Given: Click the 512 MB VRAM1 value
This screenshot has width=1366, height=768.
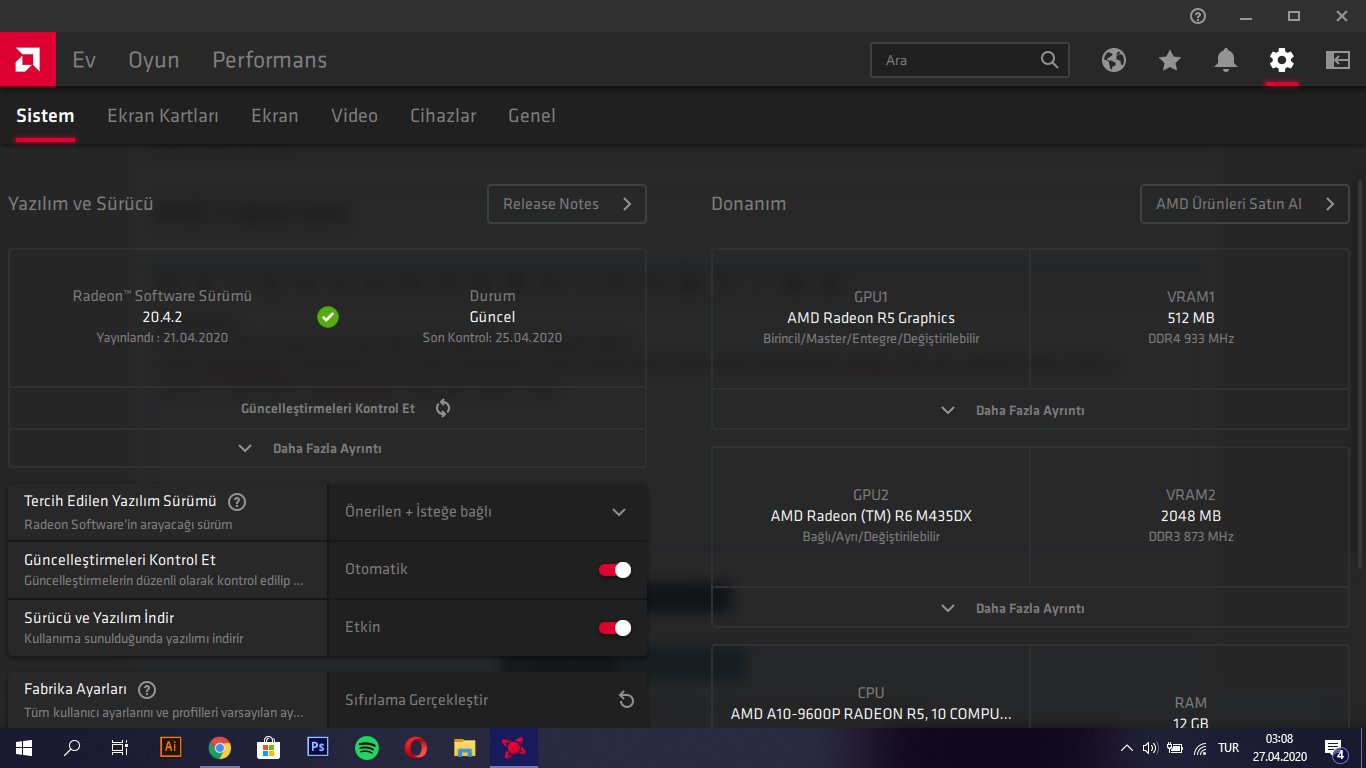Looking at the screenshot, I should coord(1190,318).
